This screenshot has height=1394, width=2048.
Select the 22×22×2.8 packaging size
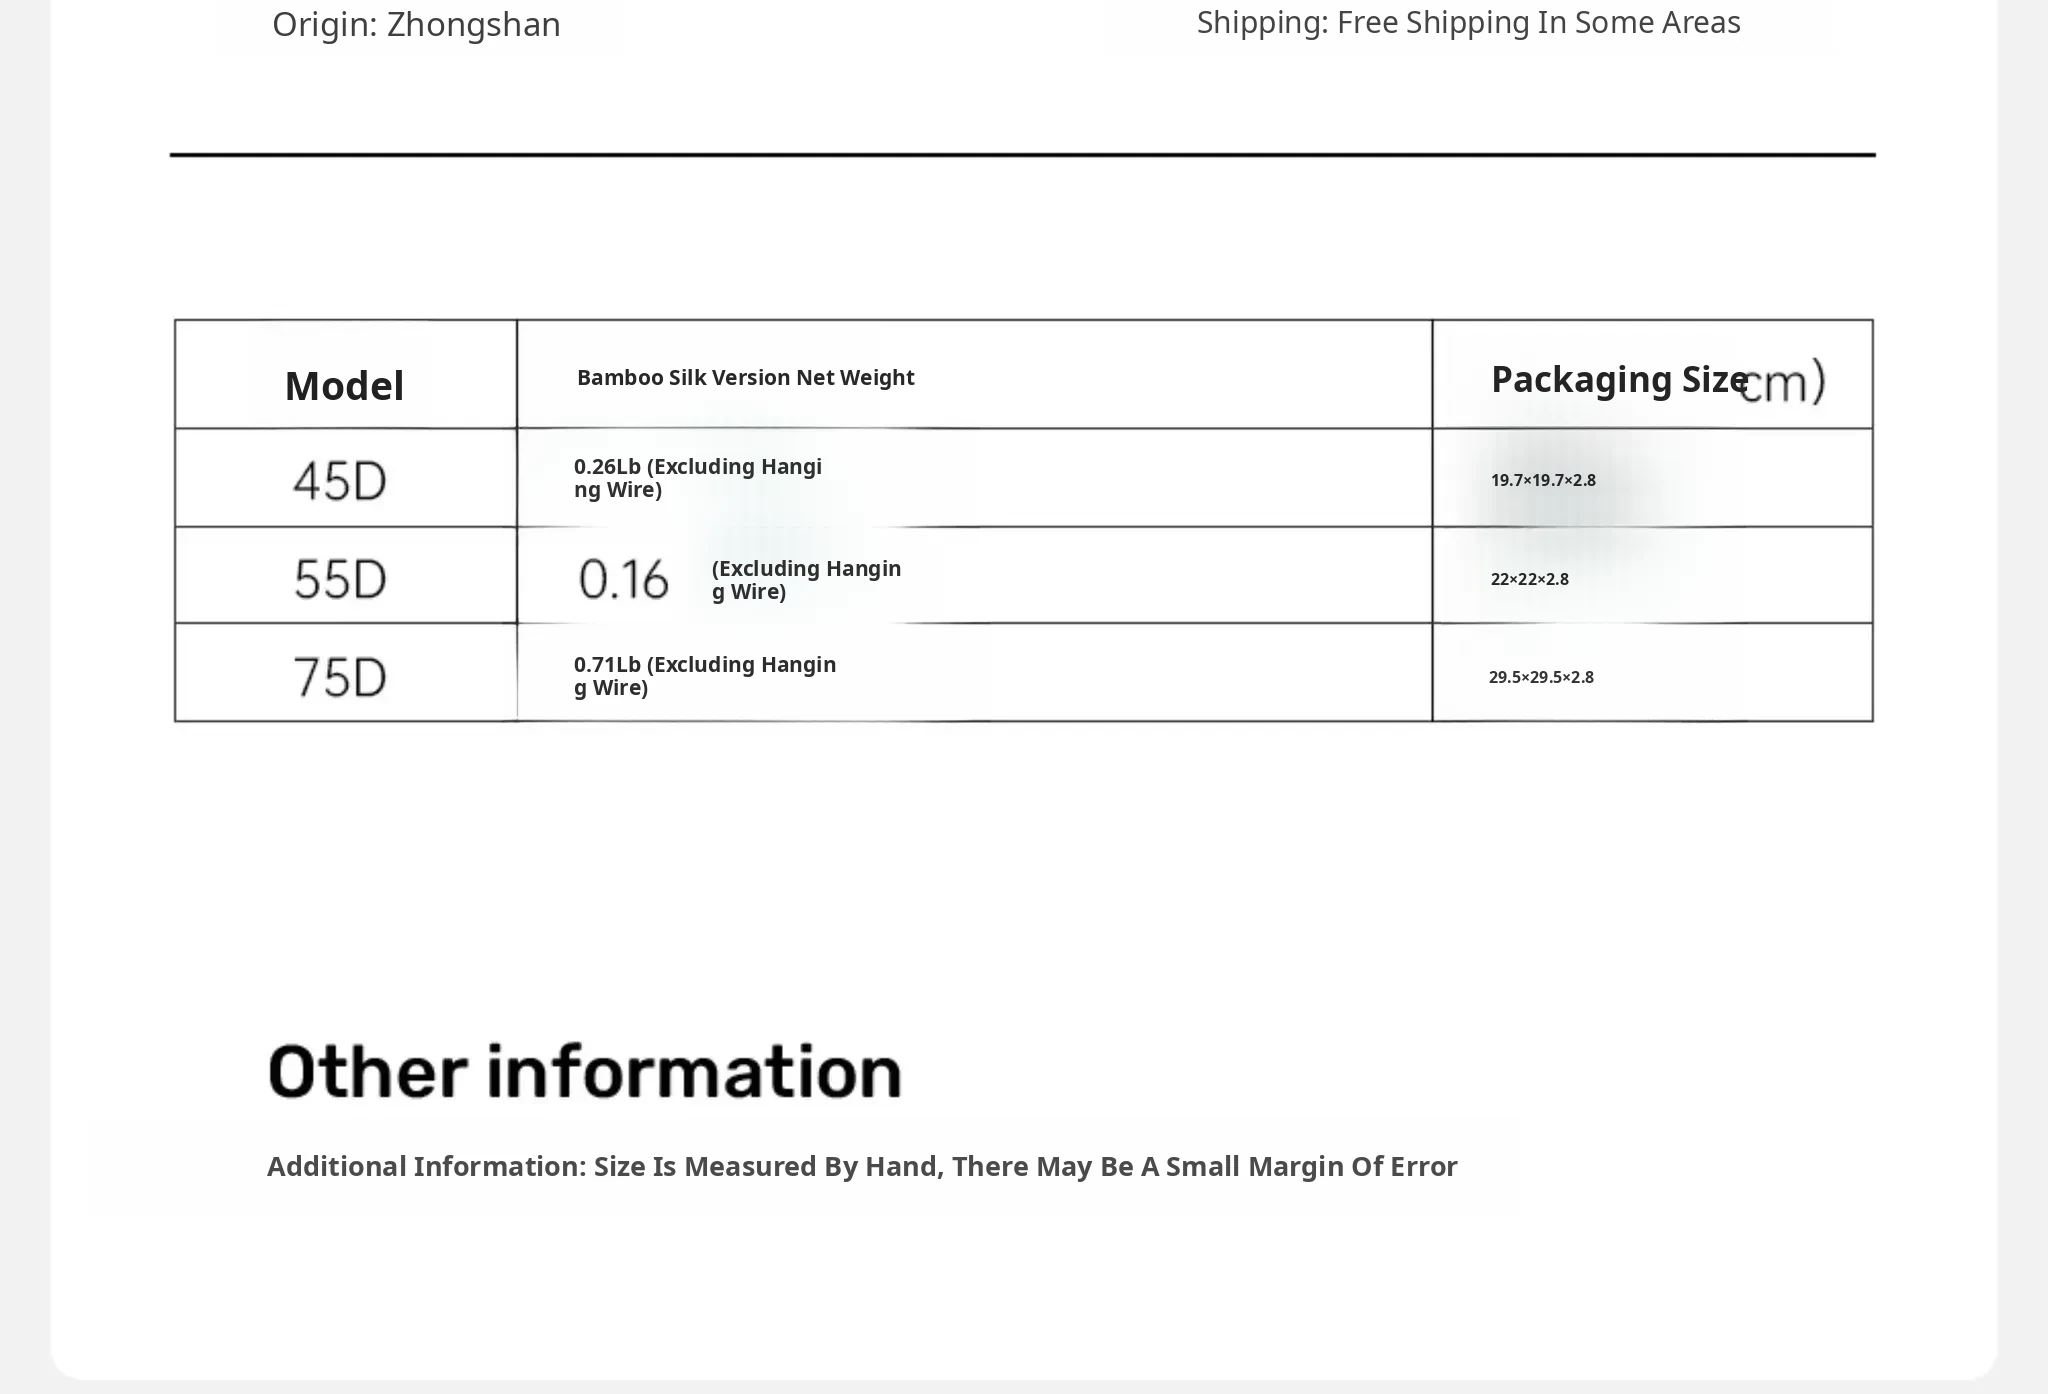click(1529, 579)
